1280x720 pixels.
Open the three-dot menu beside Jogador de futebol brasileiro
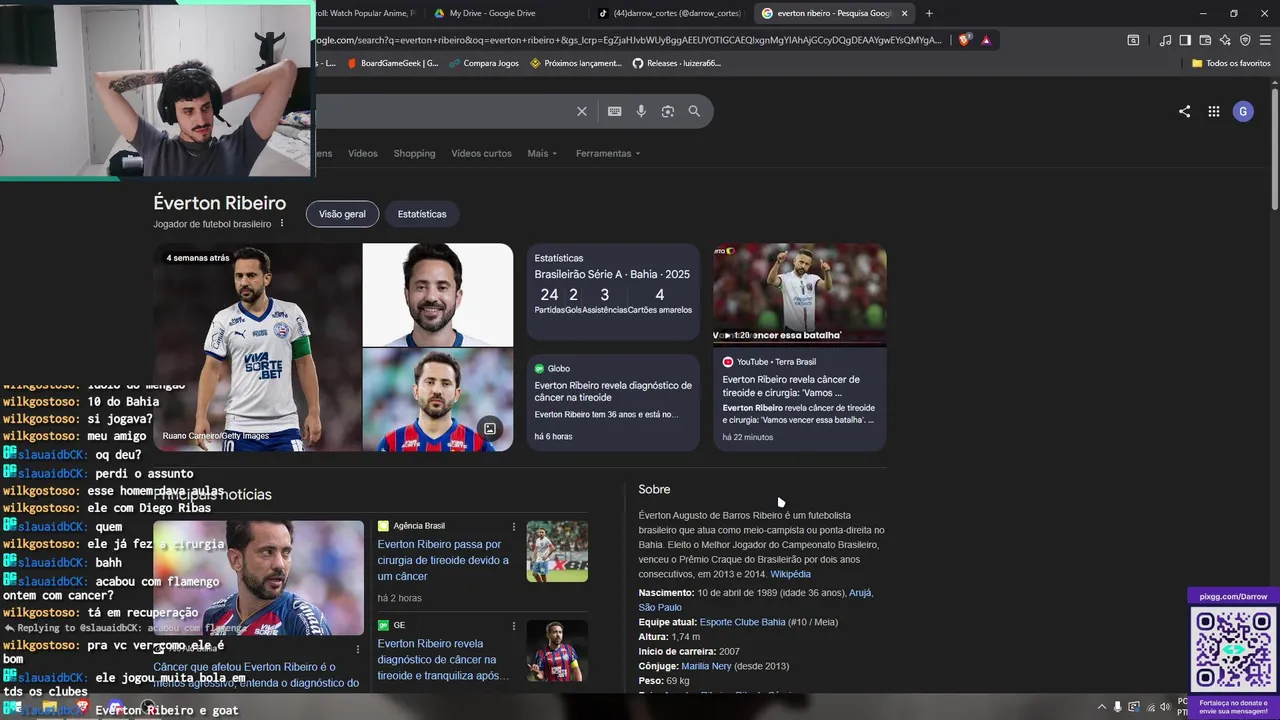[x=282, y=224]
